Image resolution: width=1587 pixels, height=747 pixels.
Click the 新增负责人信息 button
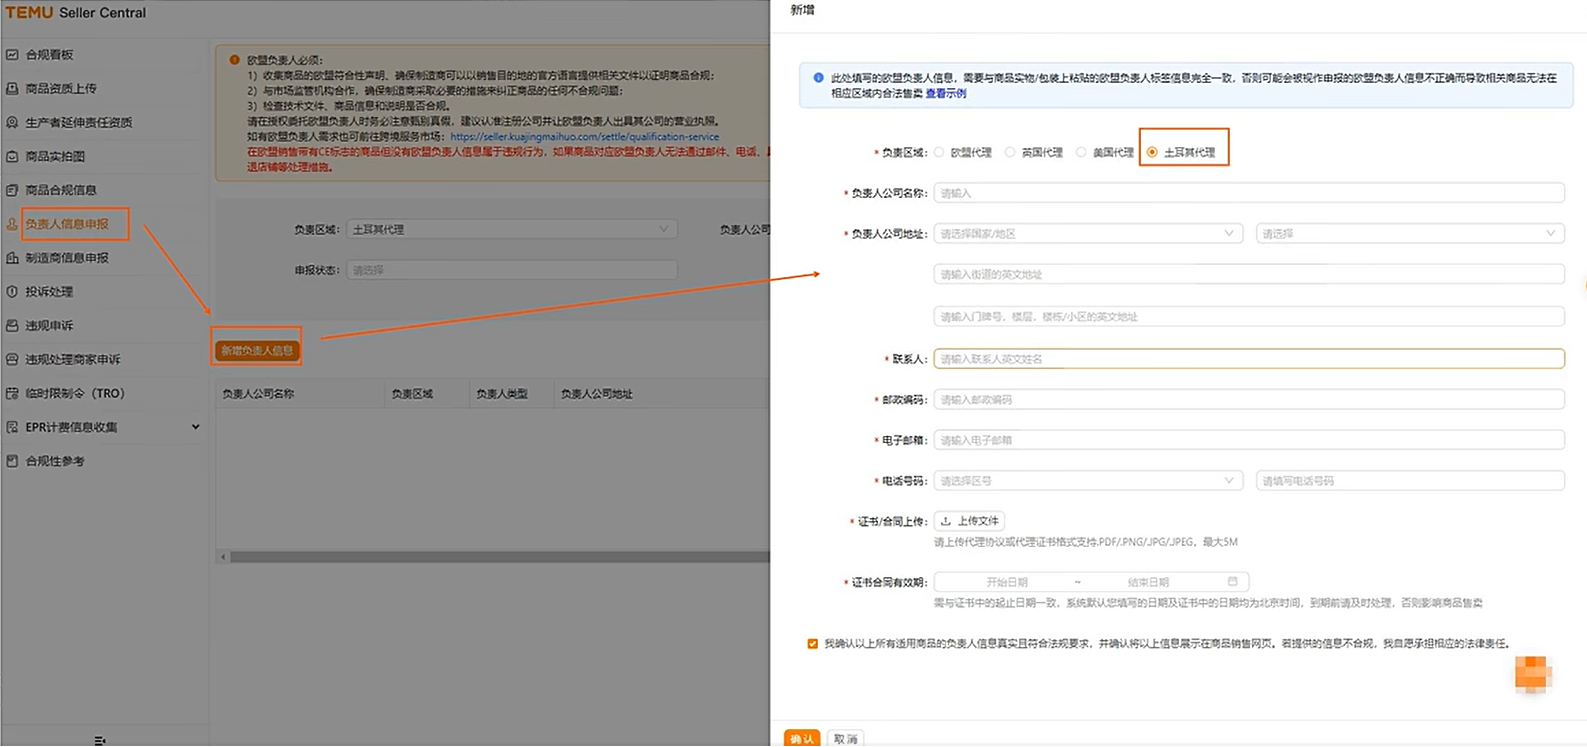click(257, 350)
